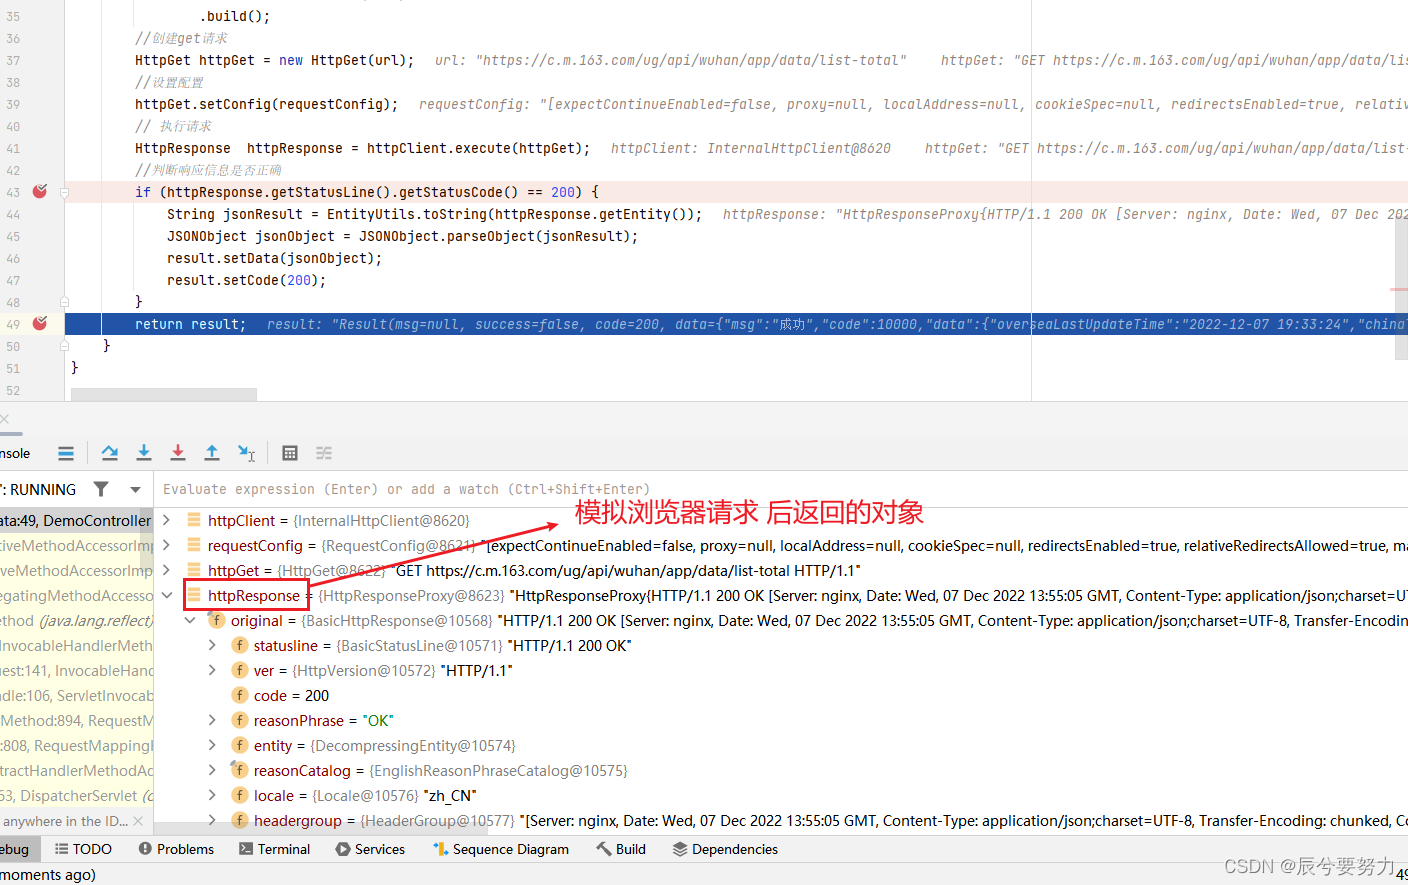Open thread selector dropdown arrow
1408x885 pixels.
pos(135,490)
